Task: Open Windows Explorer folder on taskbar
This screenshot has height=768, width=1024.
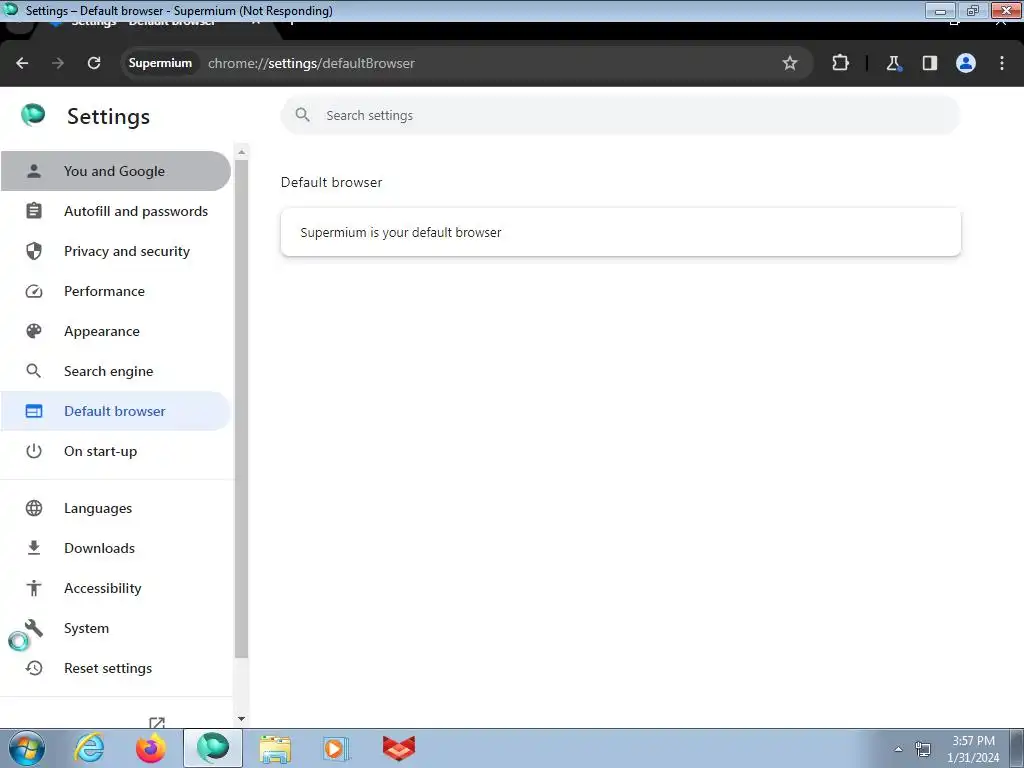Action: 275,748
